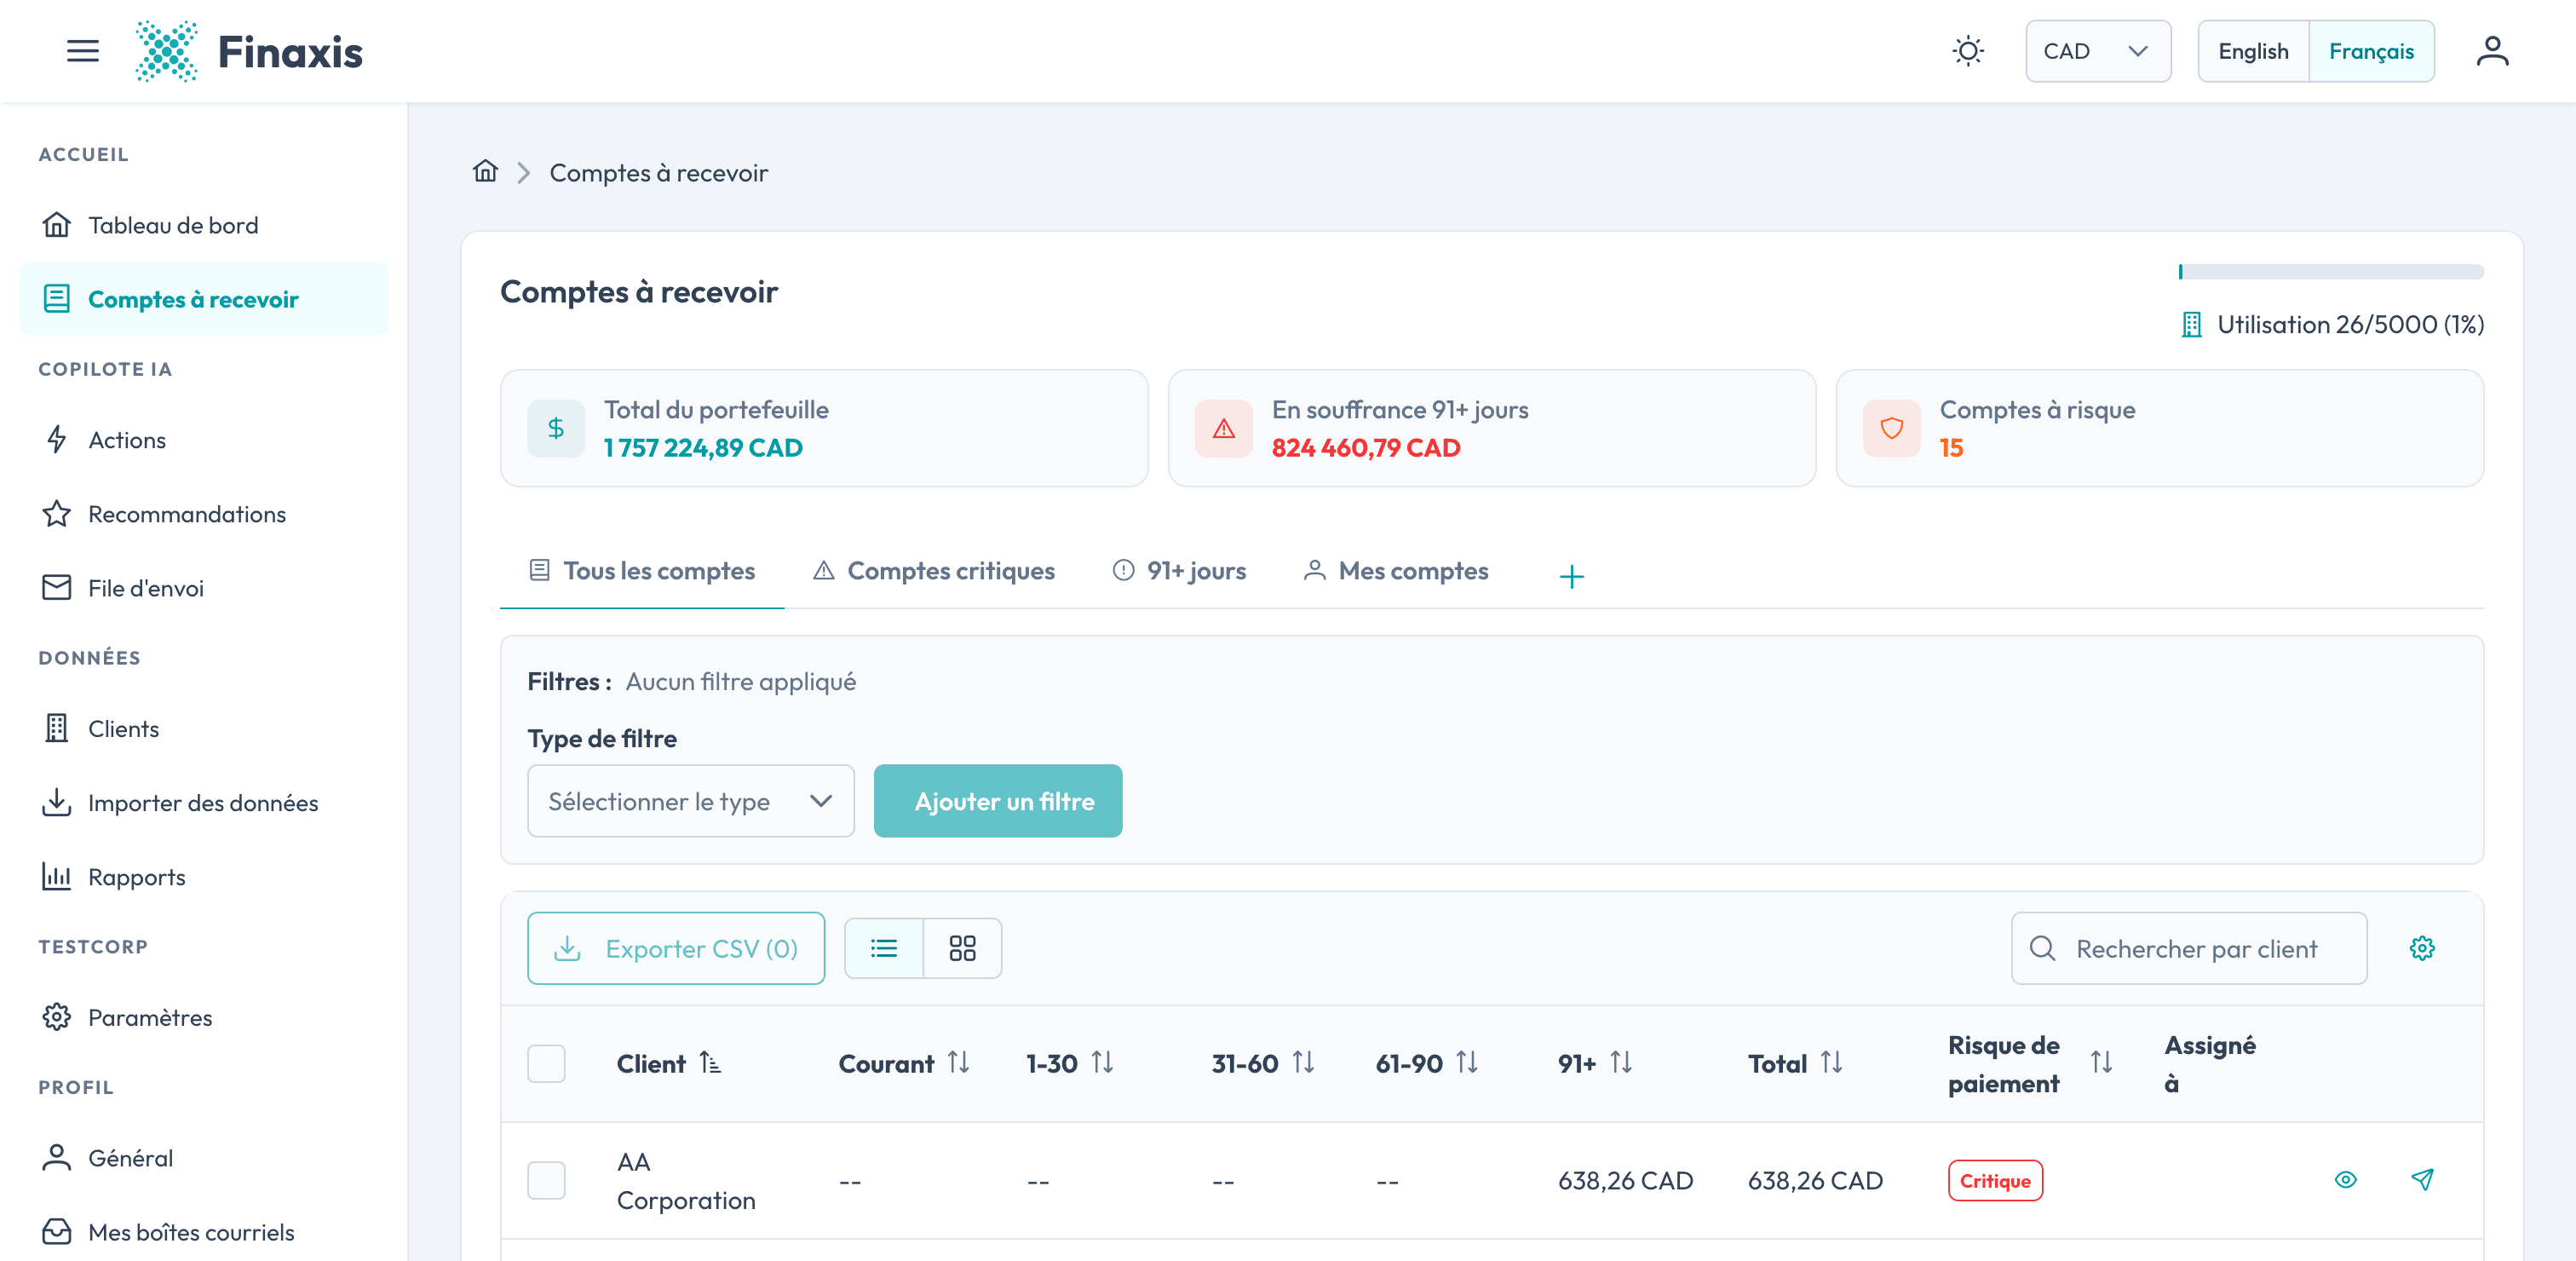Click the 824 460,79 CAD overdue amount

(1366, 447)
